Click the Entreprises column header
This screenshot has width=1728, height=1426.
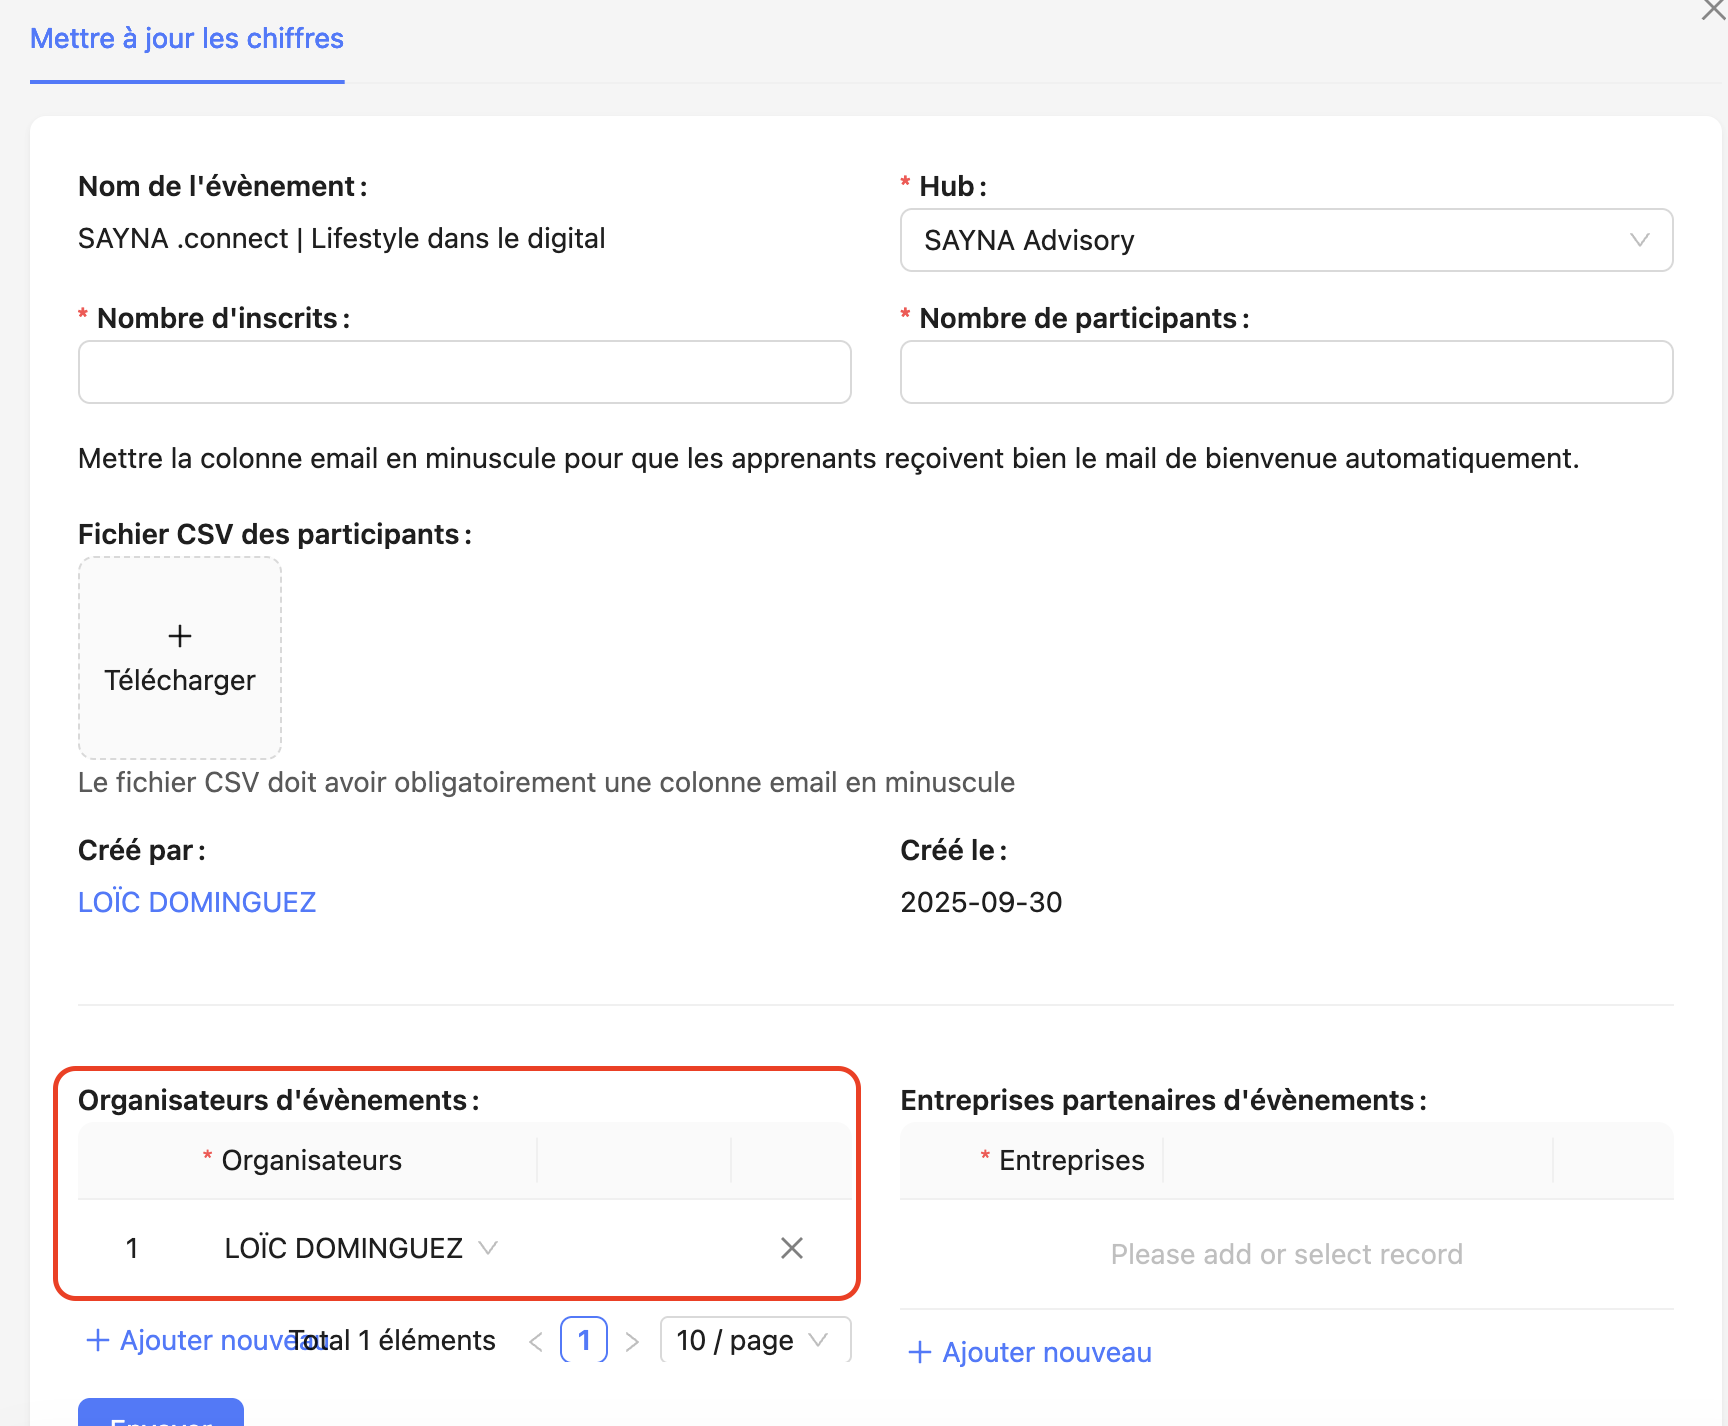pyautogui.click(x=1071, y=1160)
